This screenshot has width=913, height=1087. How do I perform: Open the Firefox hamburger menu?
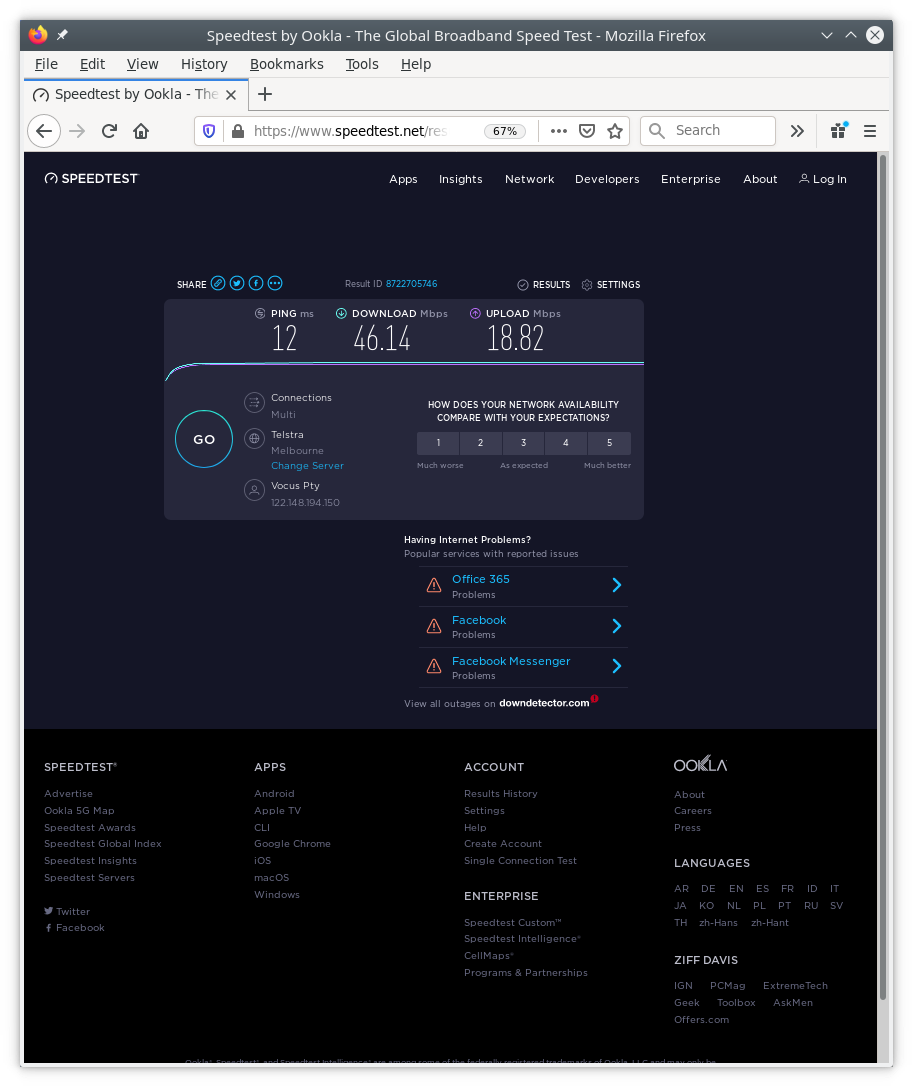click(x=870, y=131)
